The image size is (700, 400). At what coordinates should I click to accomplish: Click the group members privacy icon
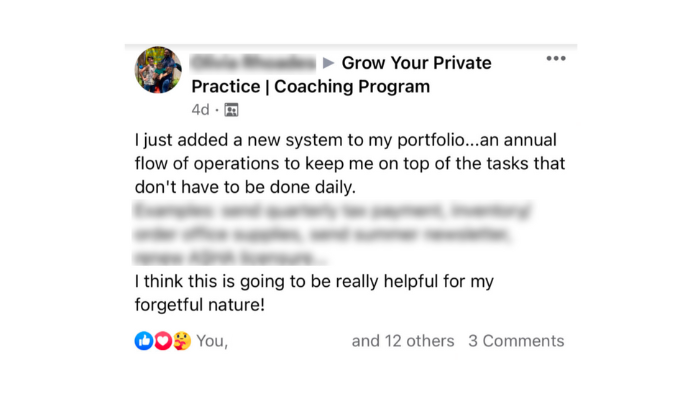(x=231, y=110)
